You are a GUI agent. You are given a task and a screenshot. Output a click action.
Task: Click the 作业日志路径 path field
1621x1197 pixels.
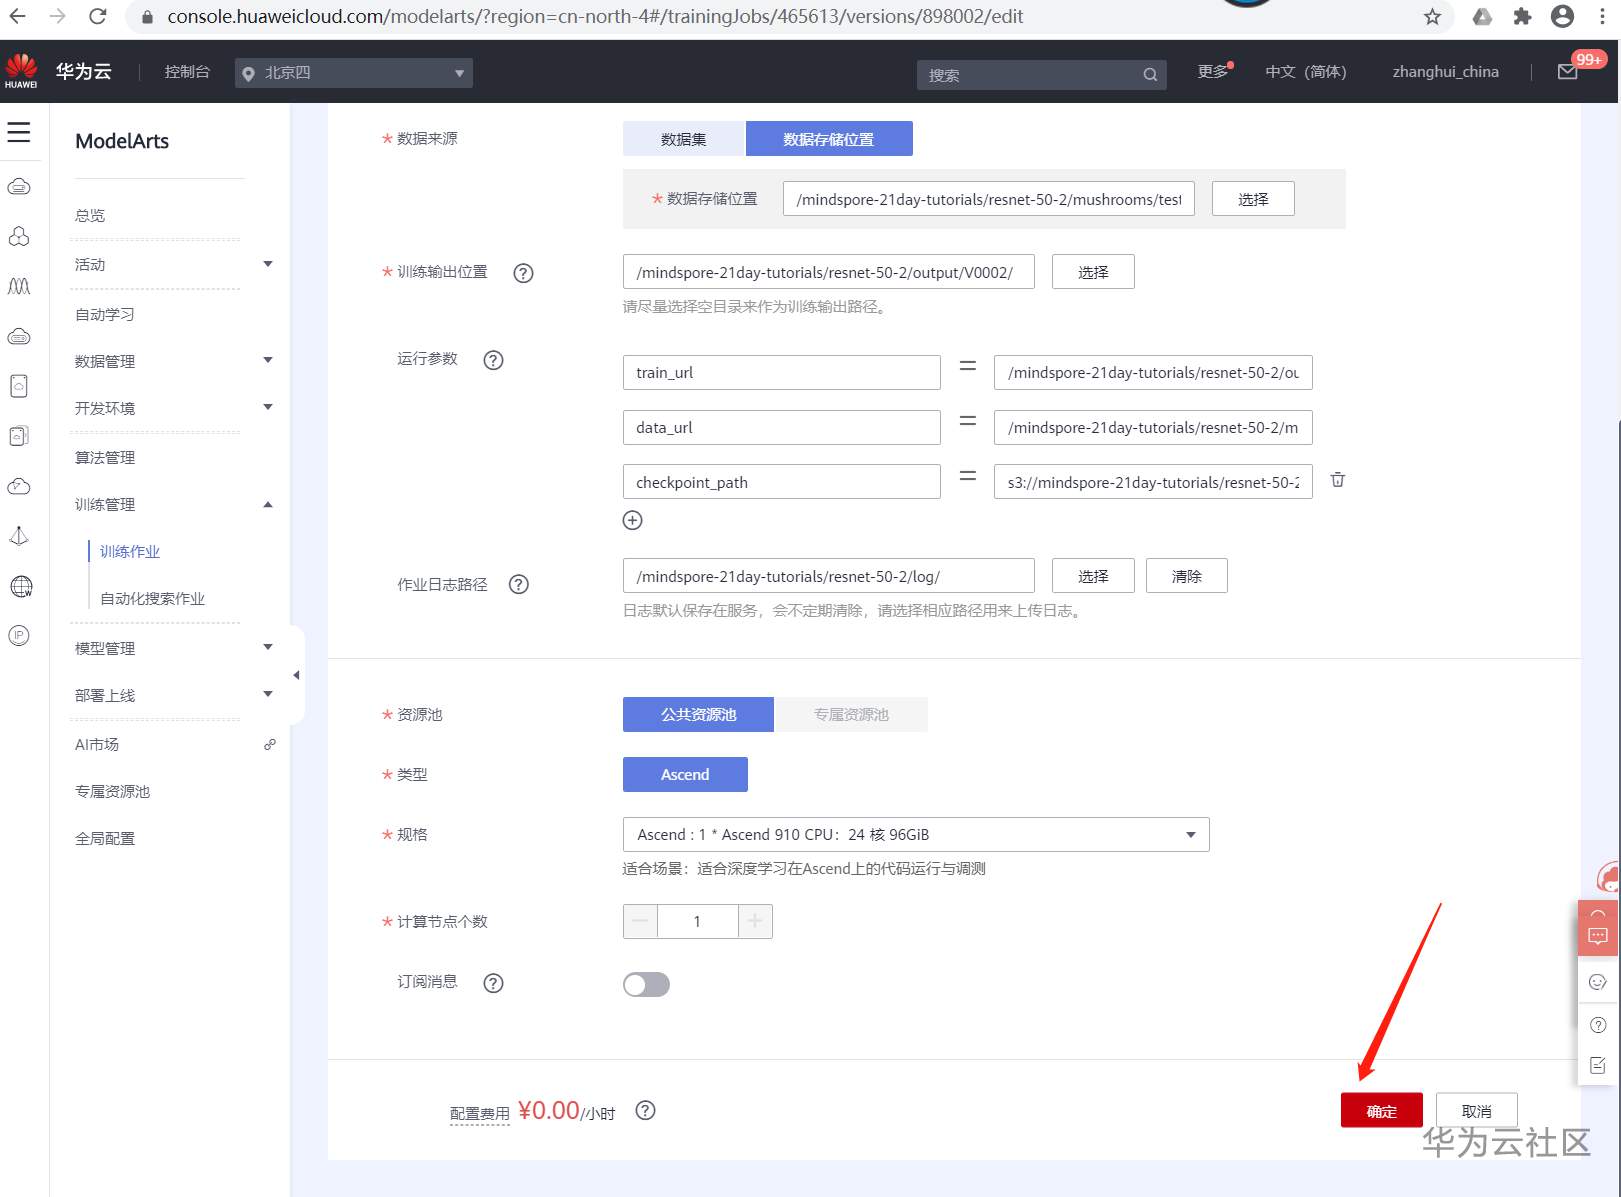[828, 576]
